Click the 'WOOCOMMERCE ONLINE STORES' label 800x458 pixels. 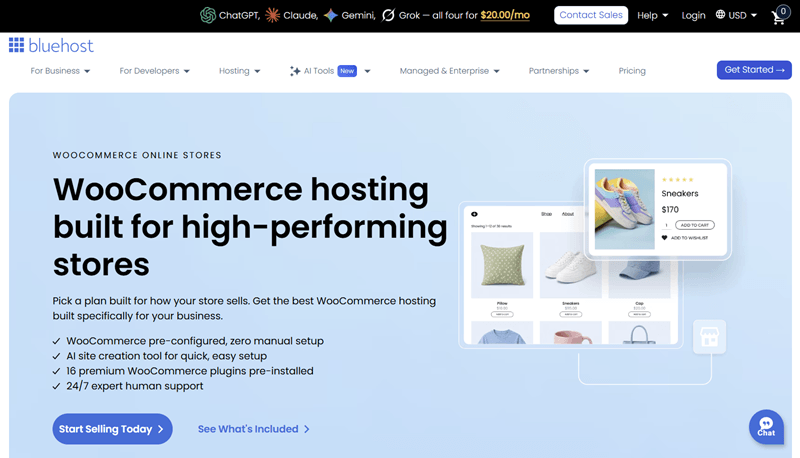tap(137, 155)
